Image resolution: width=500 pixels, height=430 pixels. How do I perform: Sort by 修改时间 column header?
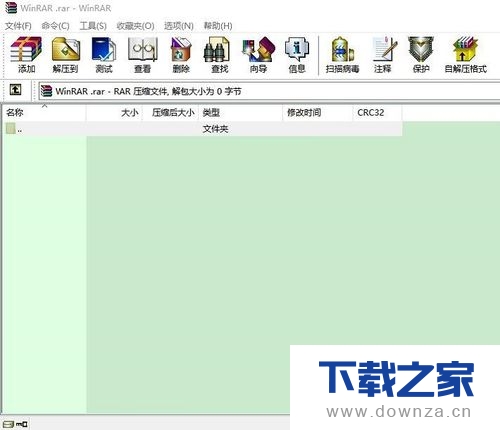coord(317,113)
